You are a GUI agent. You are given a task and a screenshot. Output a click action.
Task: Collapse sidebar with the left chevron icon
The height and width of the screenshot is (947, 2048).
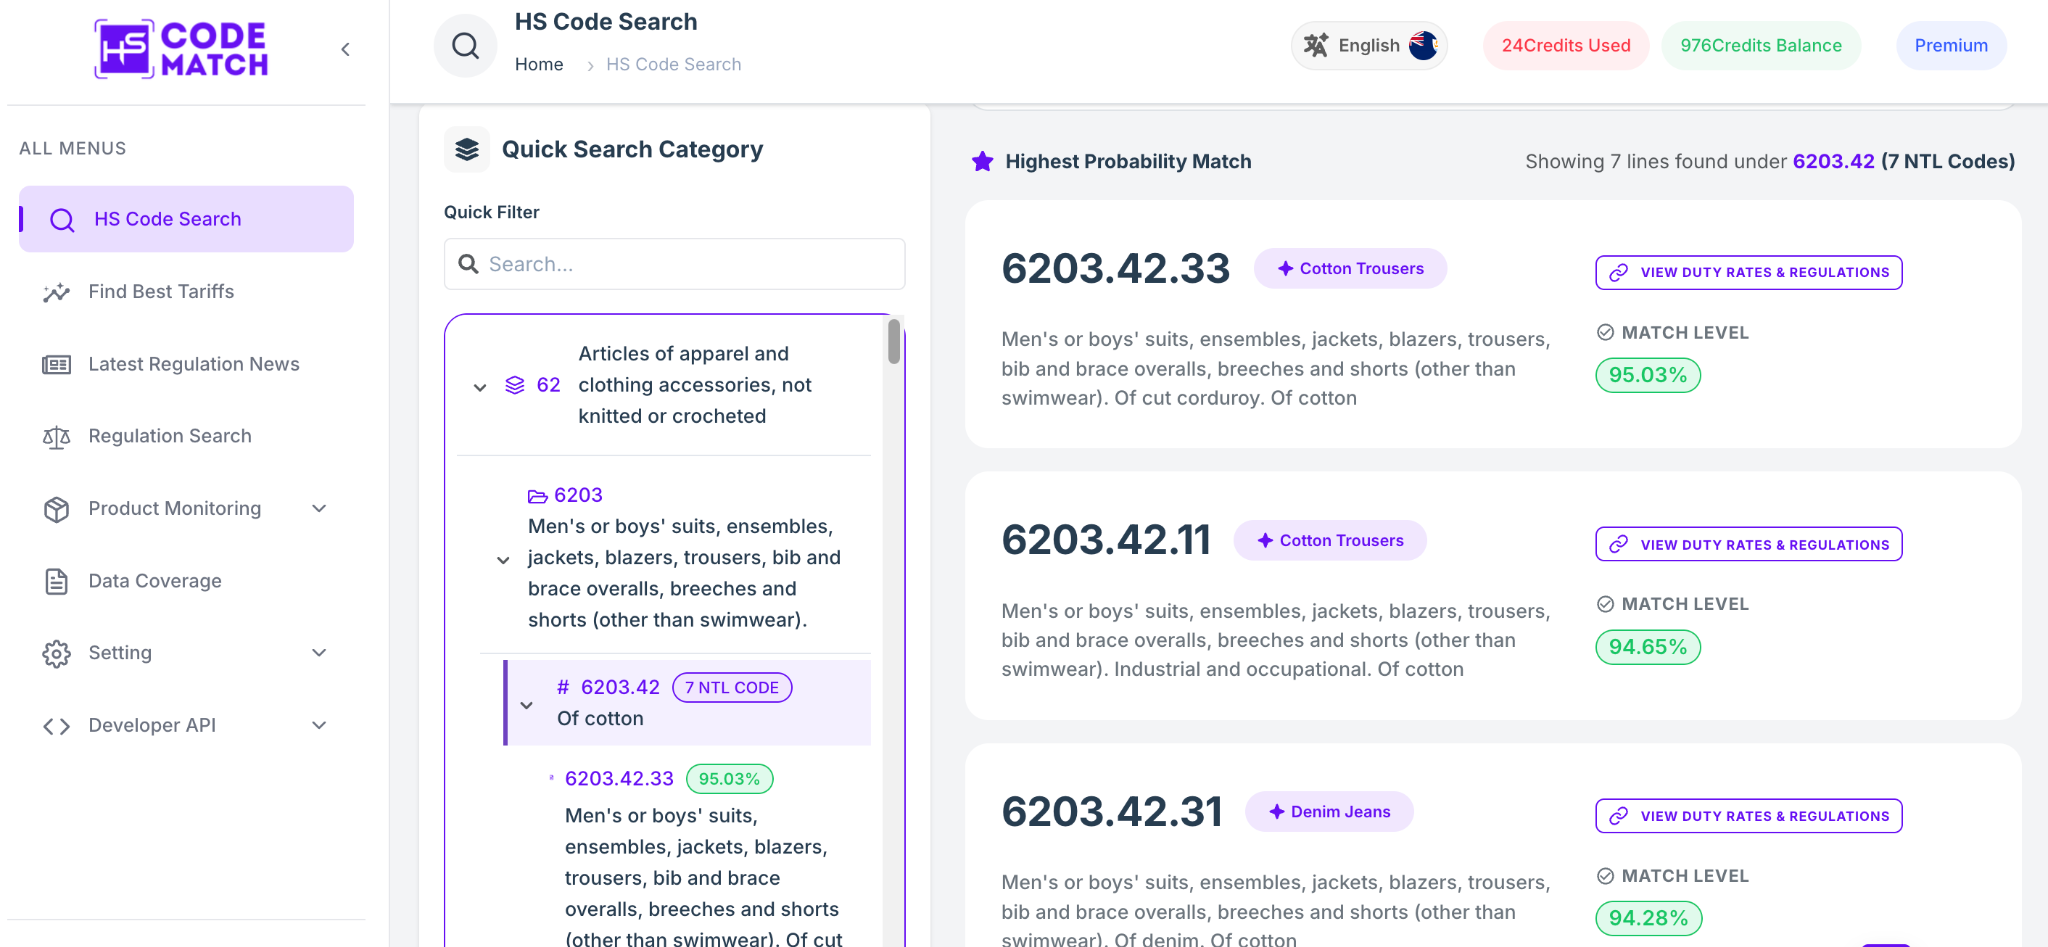pyautogui.click(x=345, y=49)
